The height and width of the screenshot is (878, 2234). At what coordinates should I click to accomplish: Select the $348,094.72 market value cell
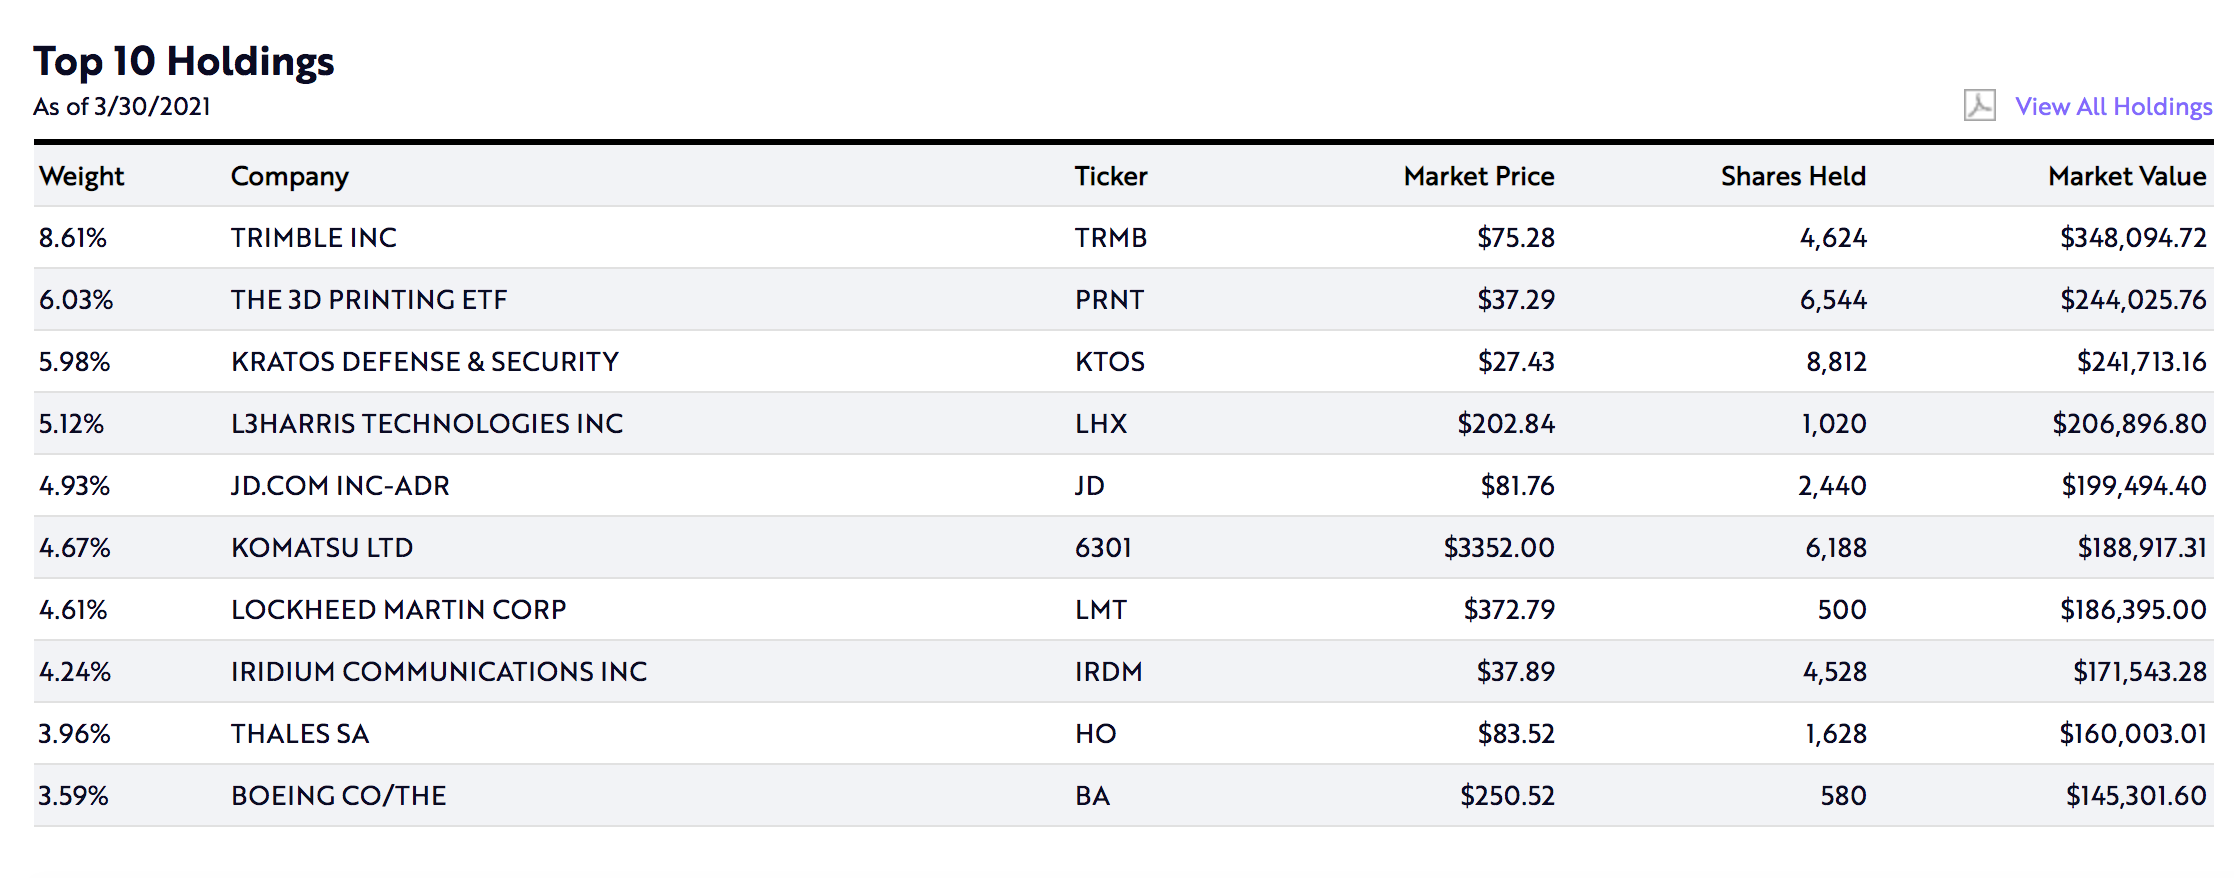point(2133,238)
